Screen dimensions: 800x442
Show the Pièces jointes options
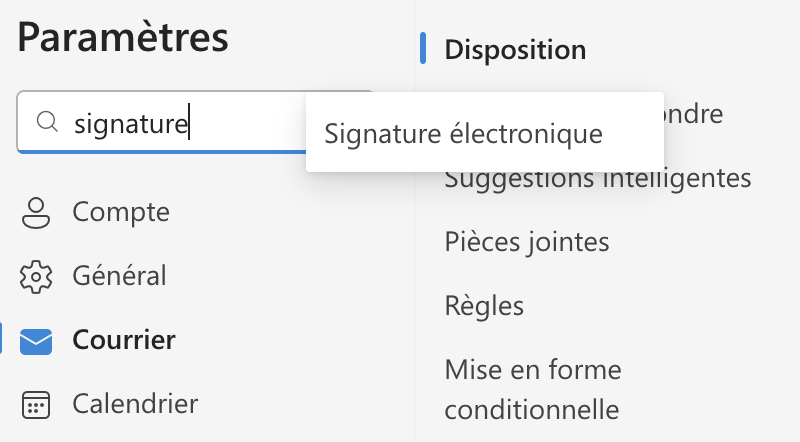click(526, 241)
